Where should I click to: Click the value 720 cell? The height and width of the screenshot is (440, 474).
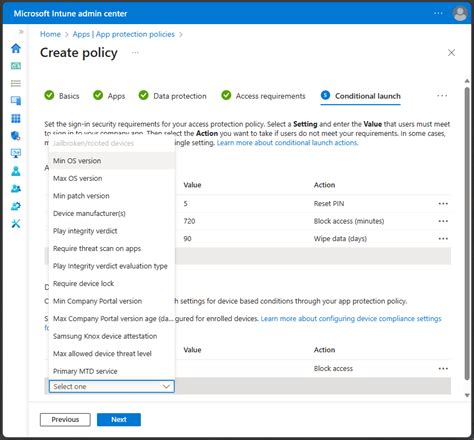(x=189, y=221)
